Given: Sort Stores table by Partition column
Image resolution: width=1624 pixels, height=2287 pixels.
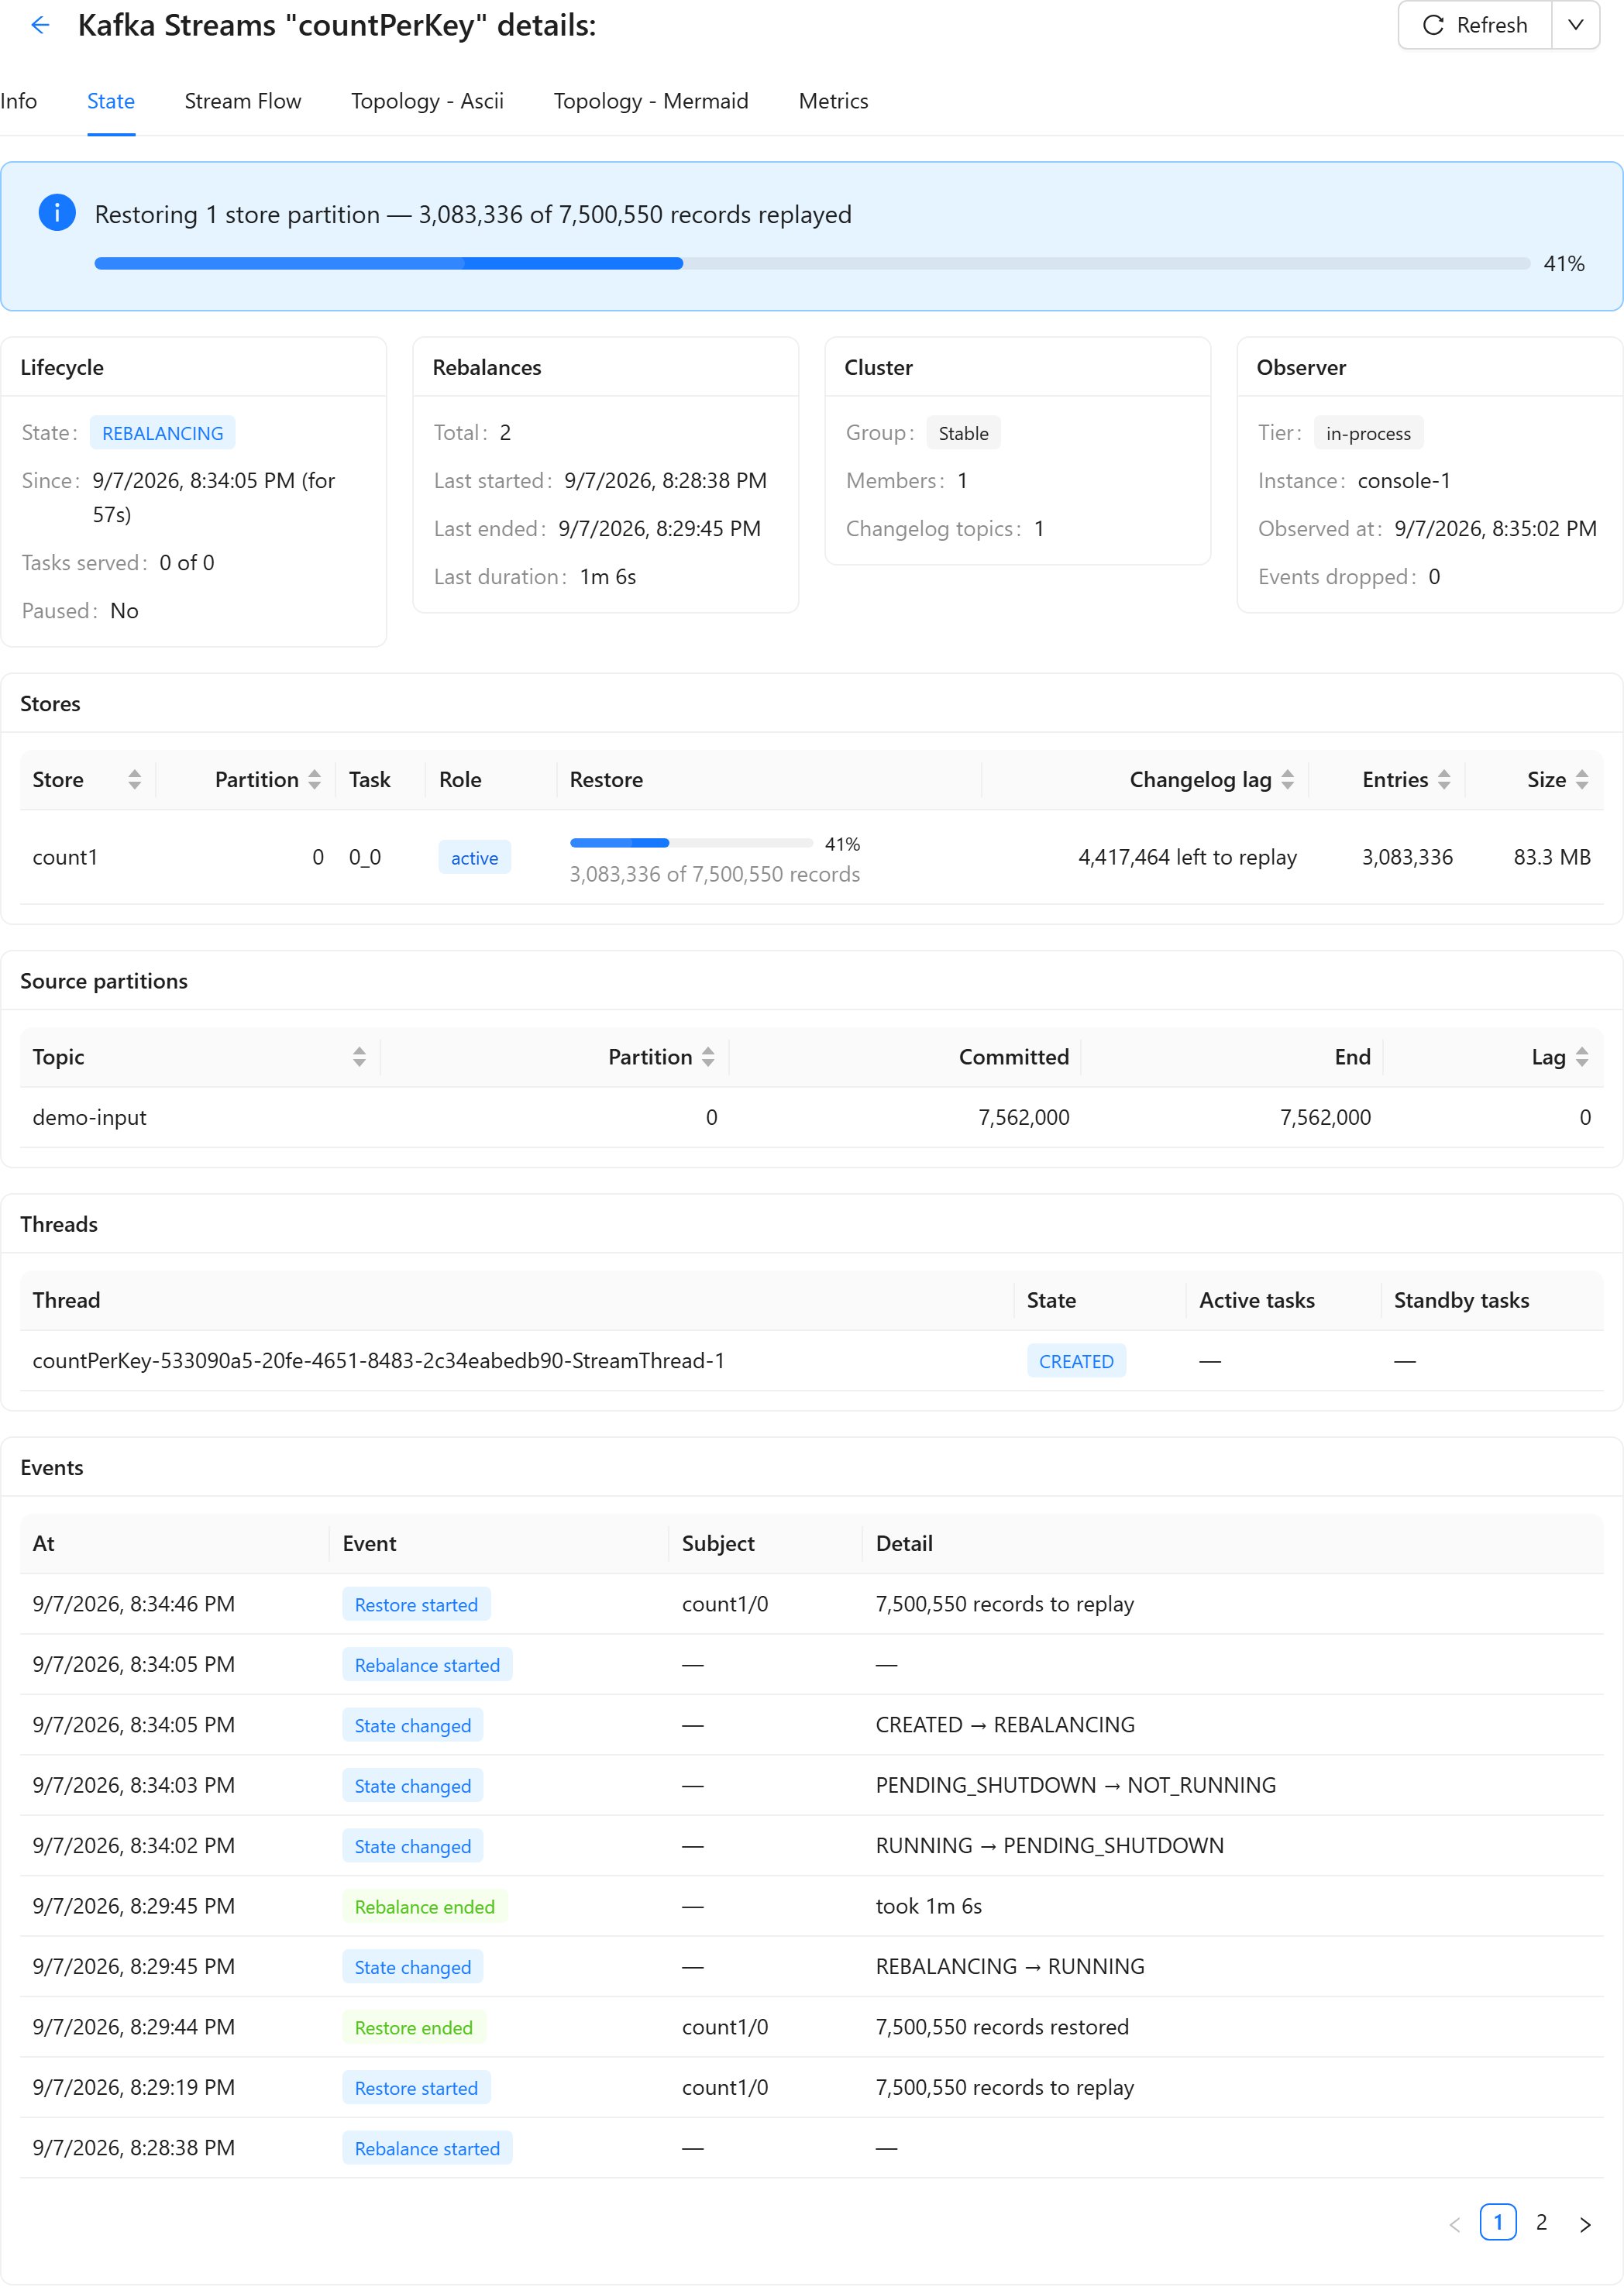Looking at the screenshot, I should point(314,780).
